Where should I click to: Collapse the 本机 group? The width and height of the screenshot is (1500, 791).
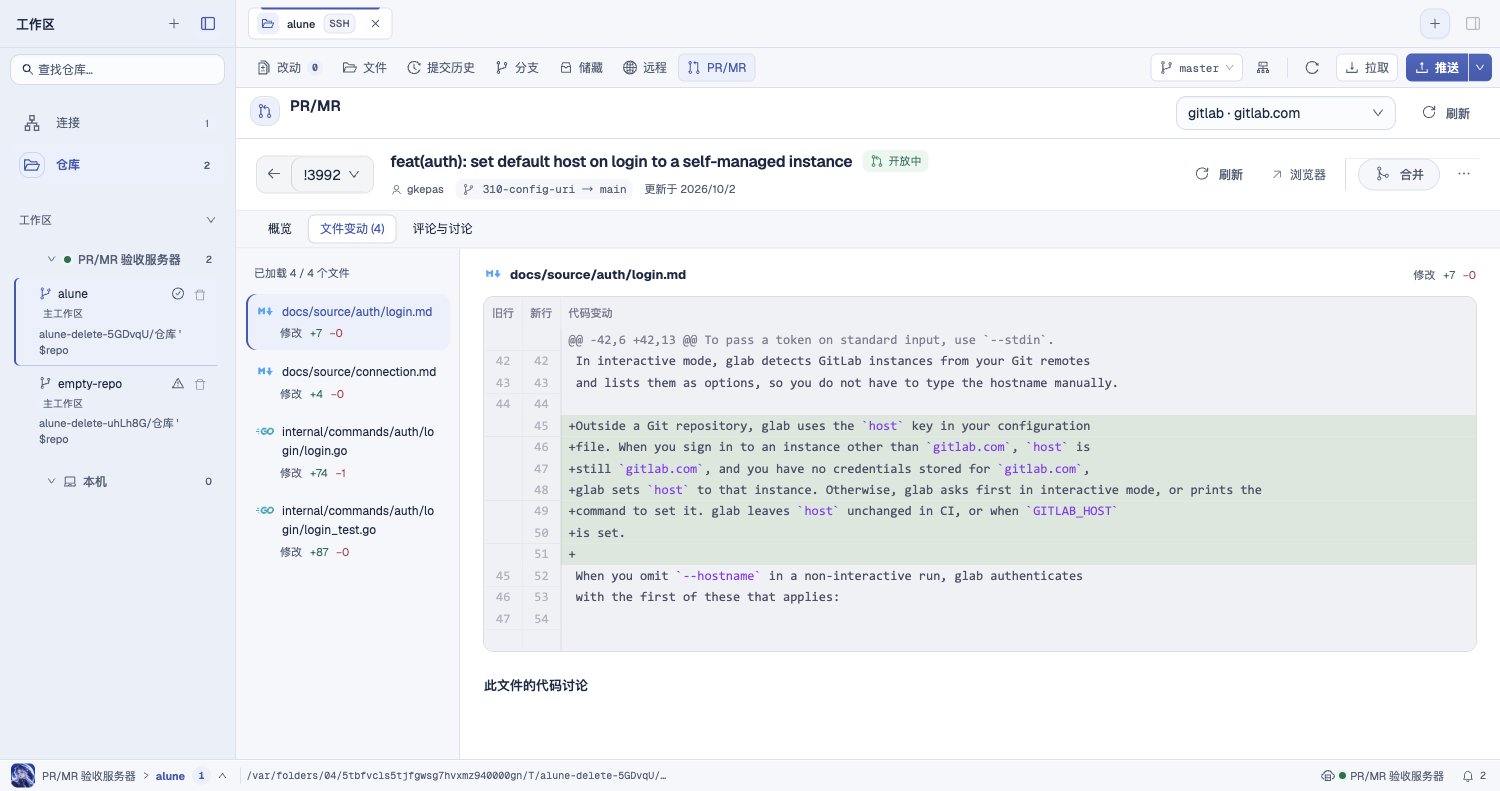51,482
